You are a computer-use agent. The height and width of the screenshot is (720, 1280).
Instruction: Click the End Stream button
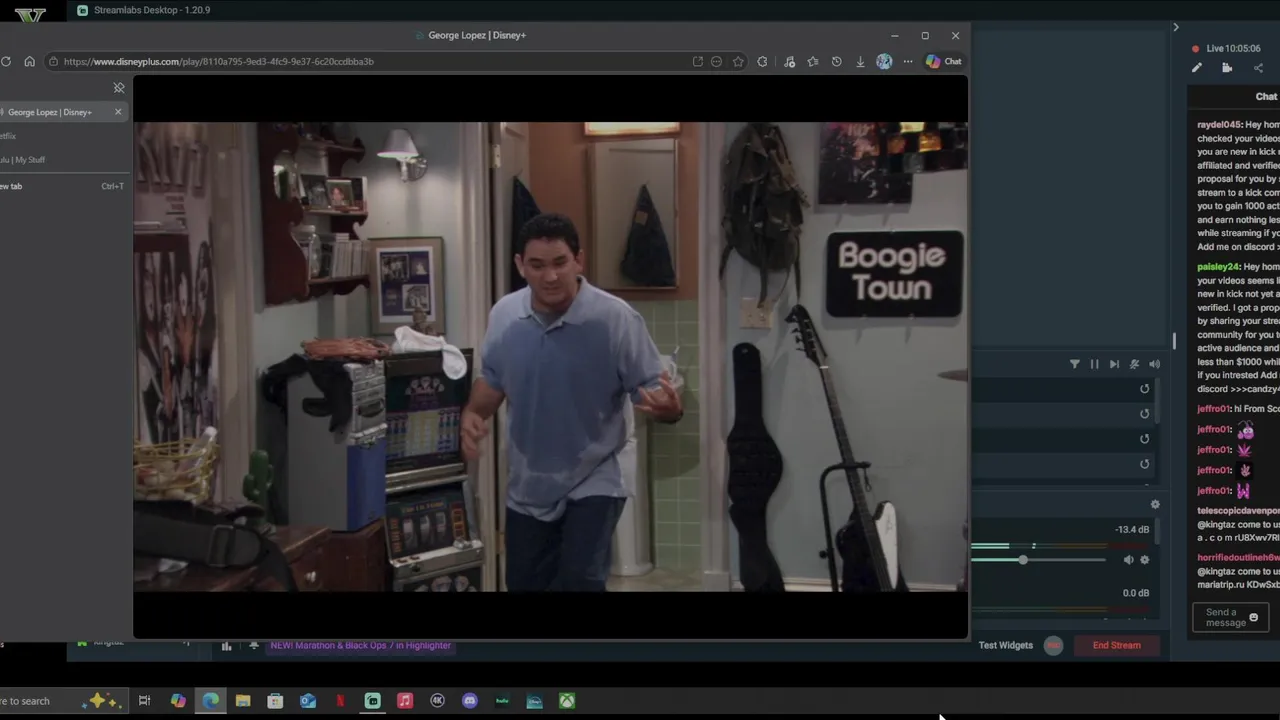pos(1116,645)
